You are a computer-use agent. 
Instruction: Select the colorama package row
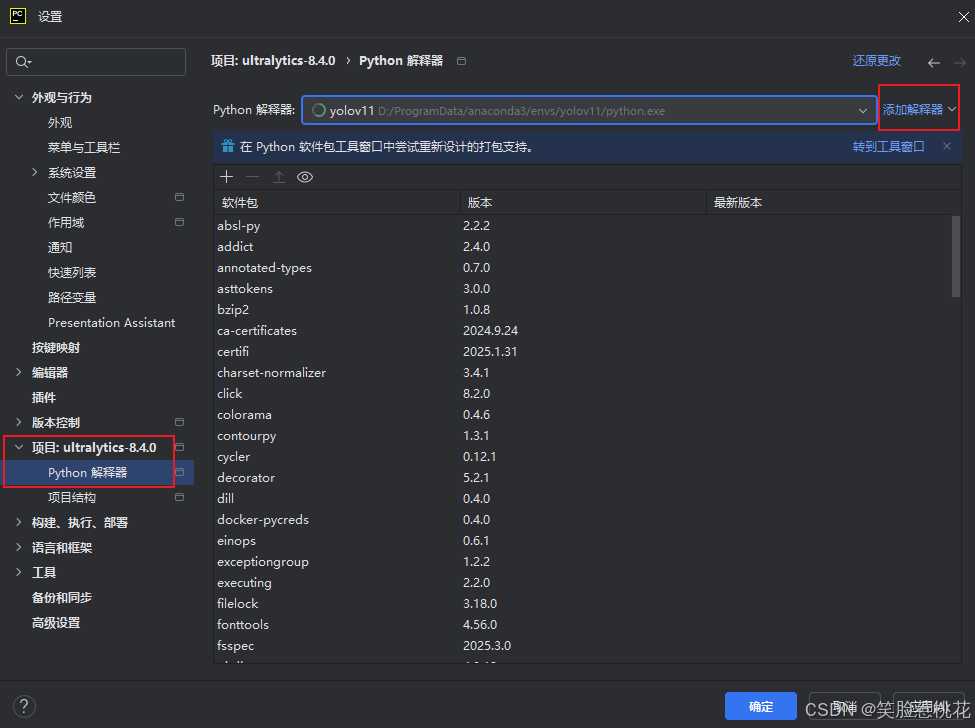pyautogui.click(x=583, y=415)
